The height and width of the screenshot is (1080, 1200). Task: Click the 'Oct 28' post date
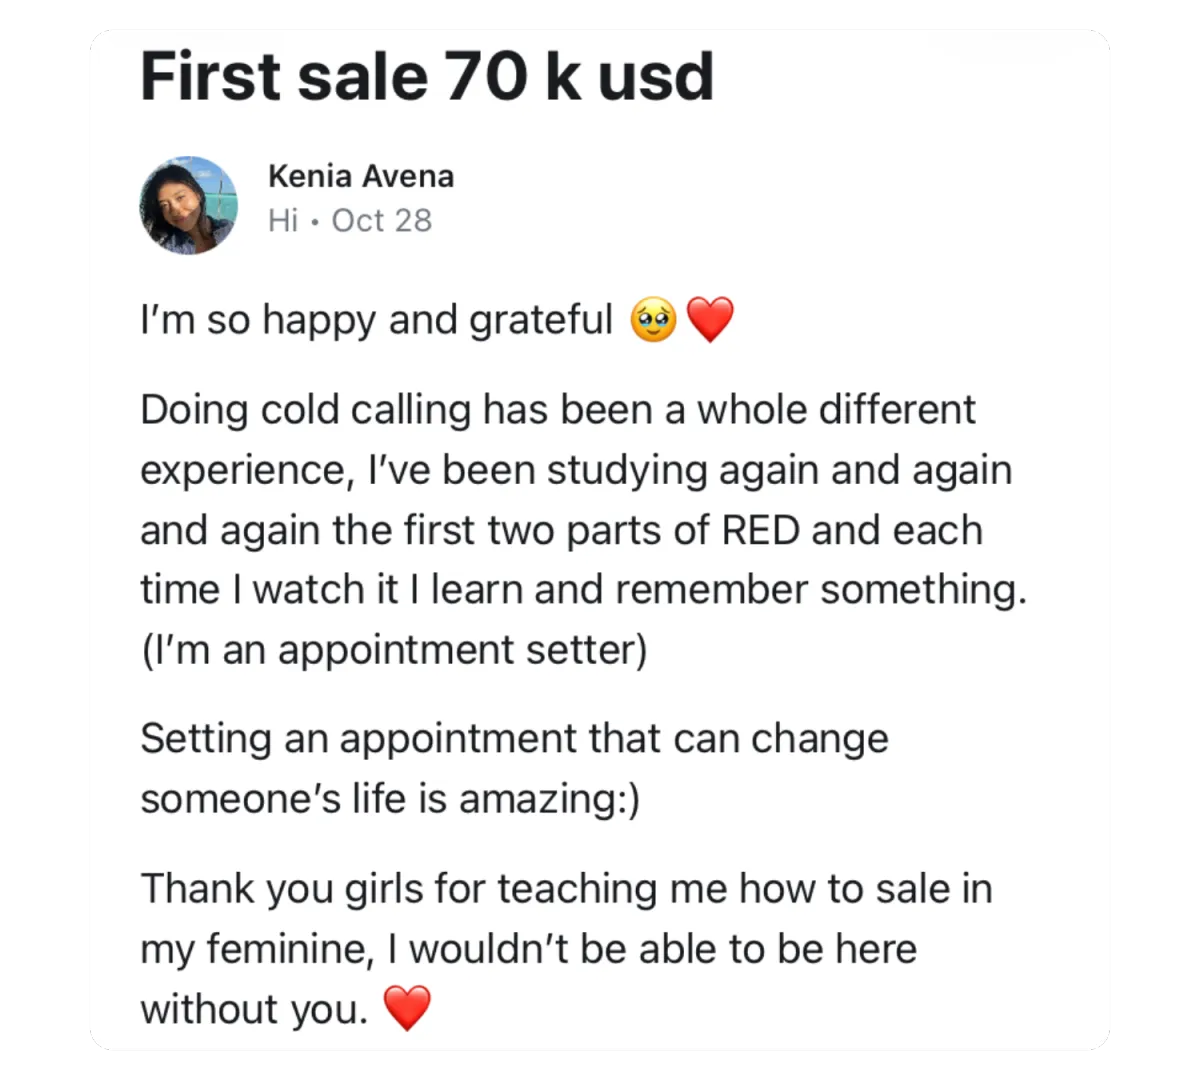coord(382,220)
